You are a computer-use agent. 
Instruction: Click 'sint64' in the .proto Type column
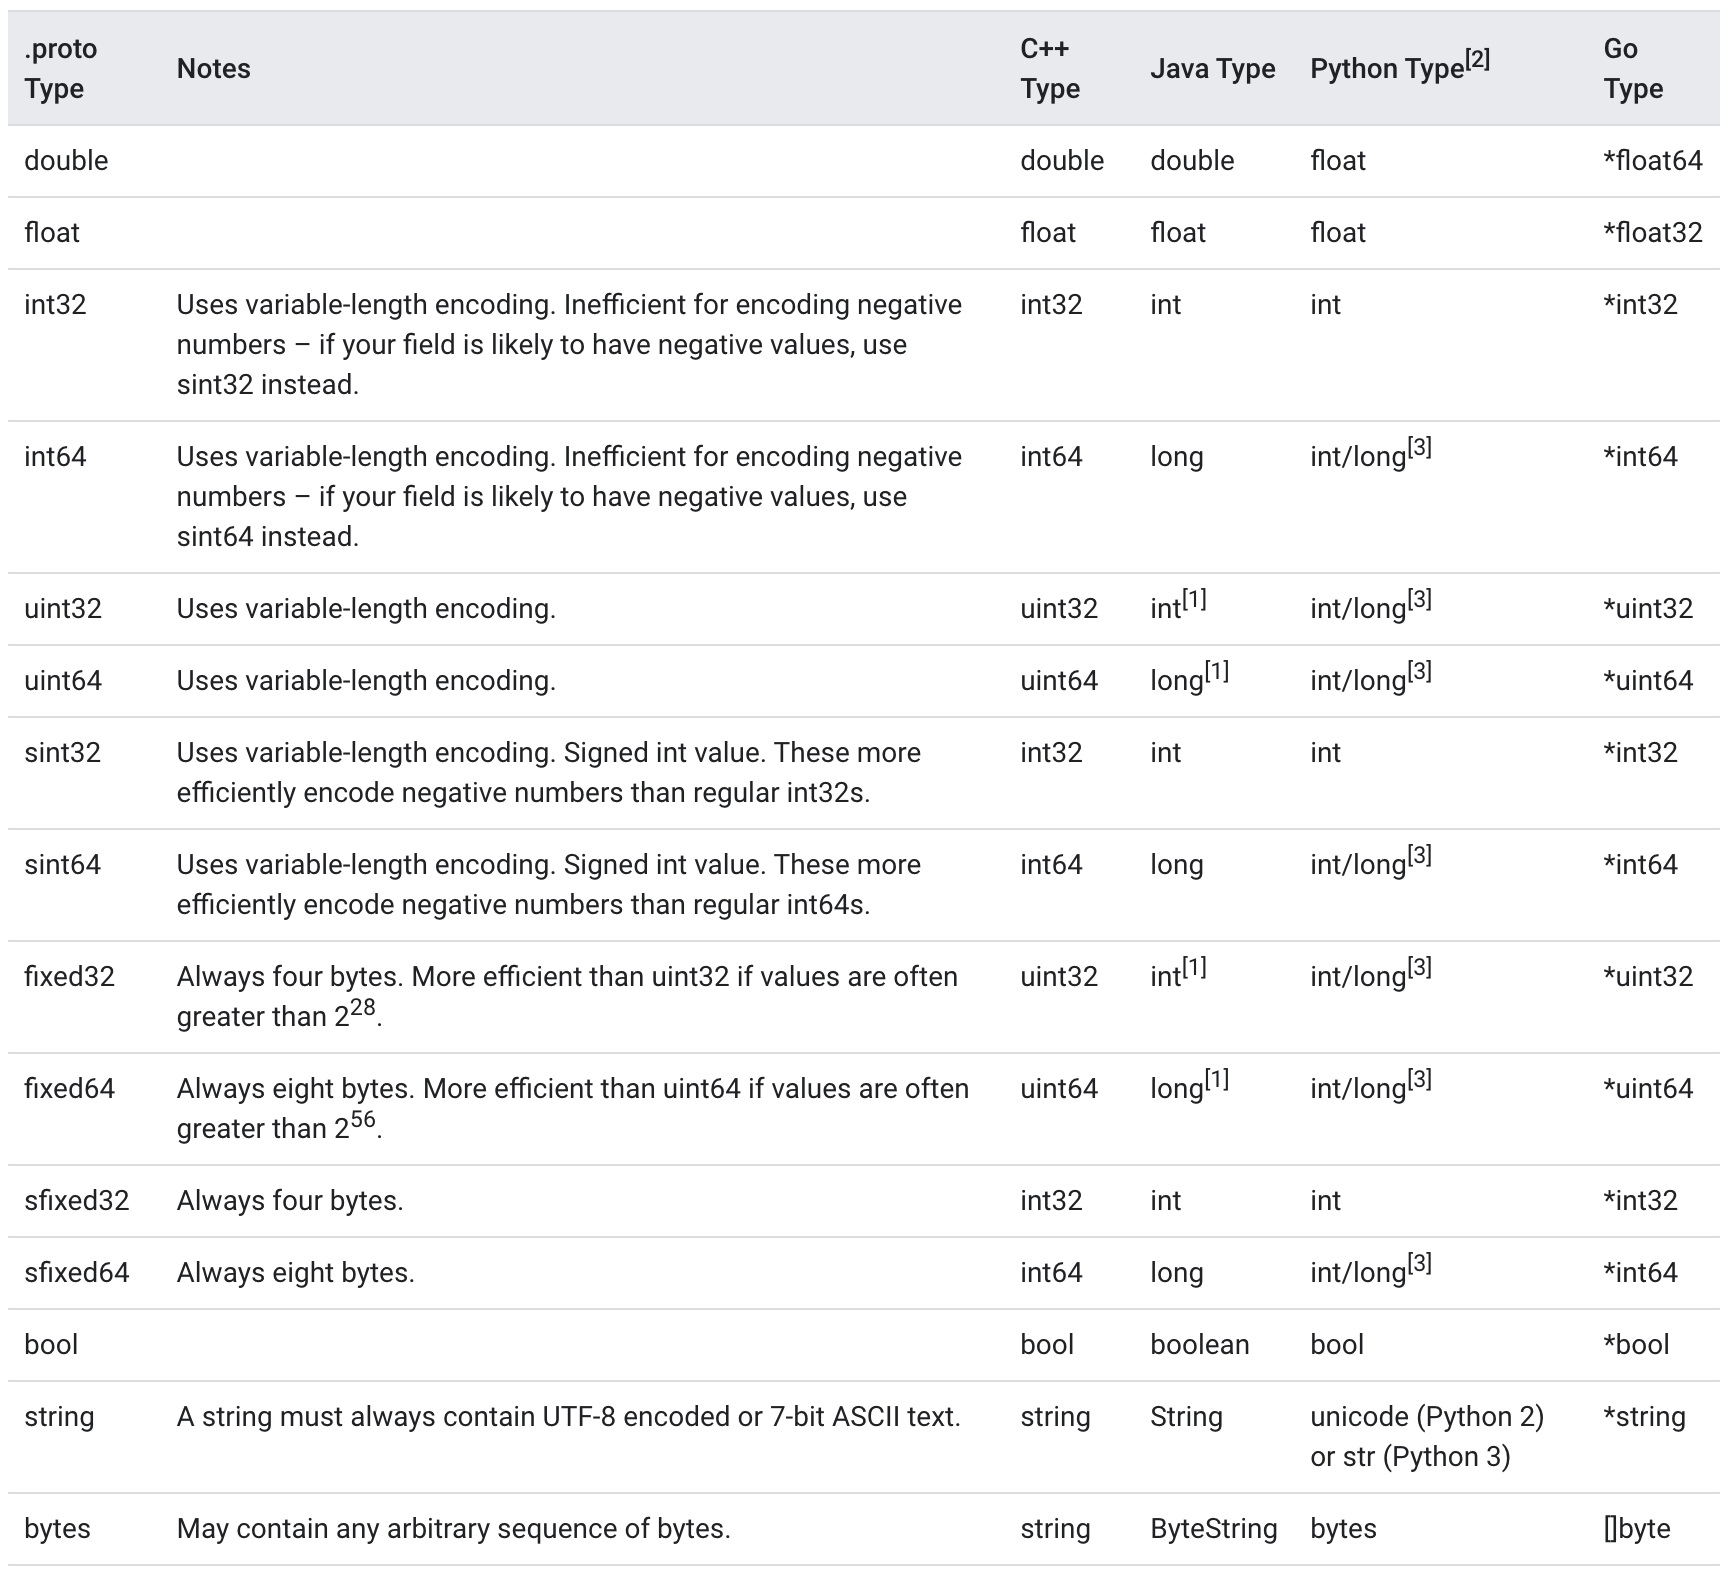(62, 865)
